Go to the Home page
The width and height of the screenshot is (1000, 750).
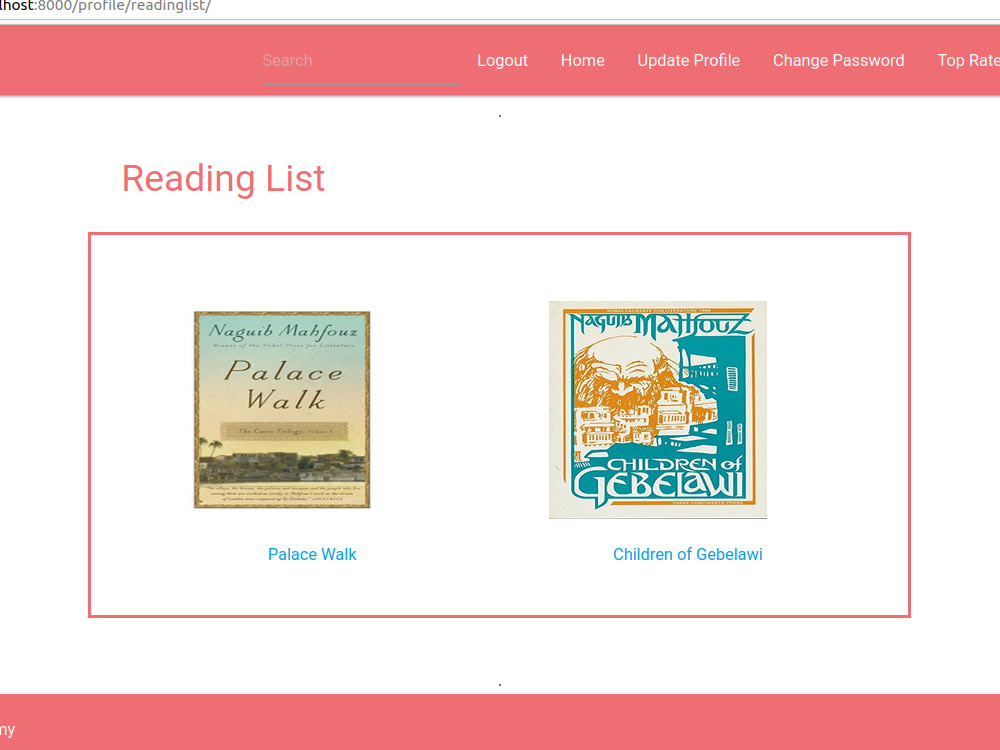pyautogui.click(x=583, y=60)
